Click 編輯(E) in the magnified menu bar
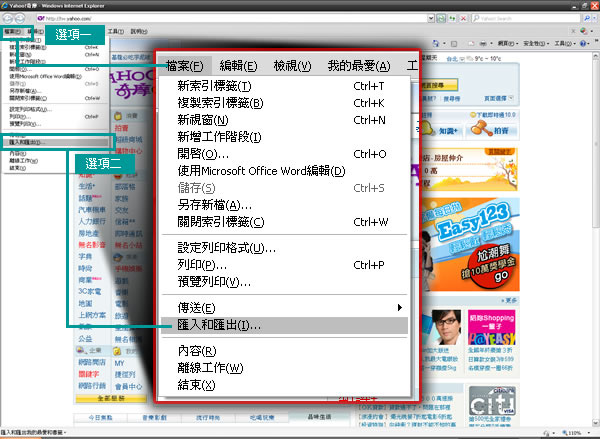 coord(238,66)
